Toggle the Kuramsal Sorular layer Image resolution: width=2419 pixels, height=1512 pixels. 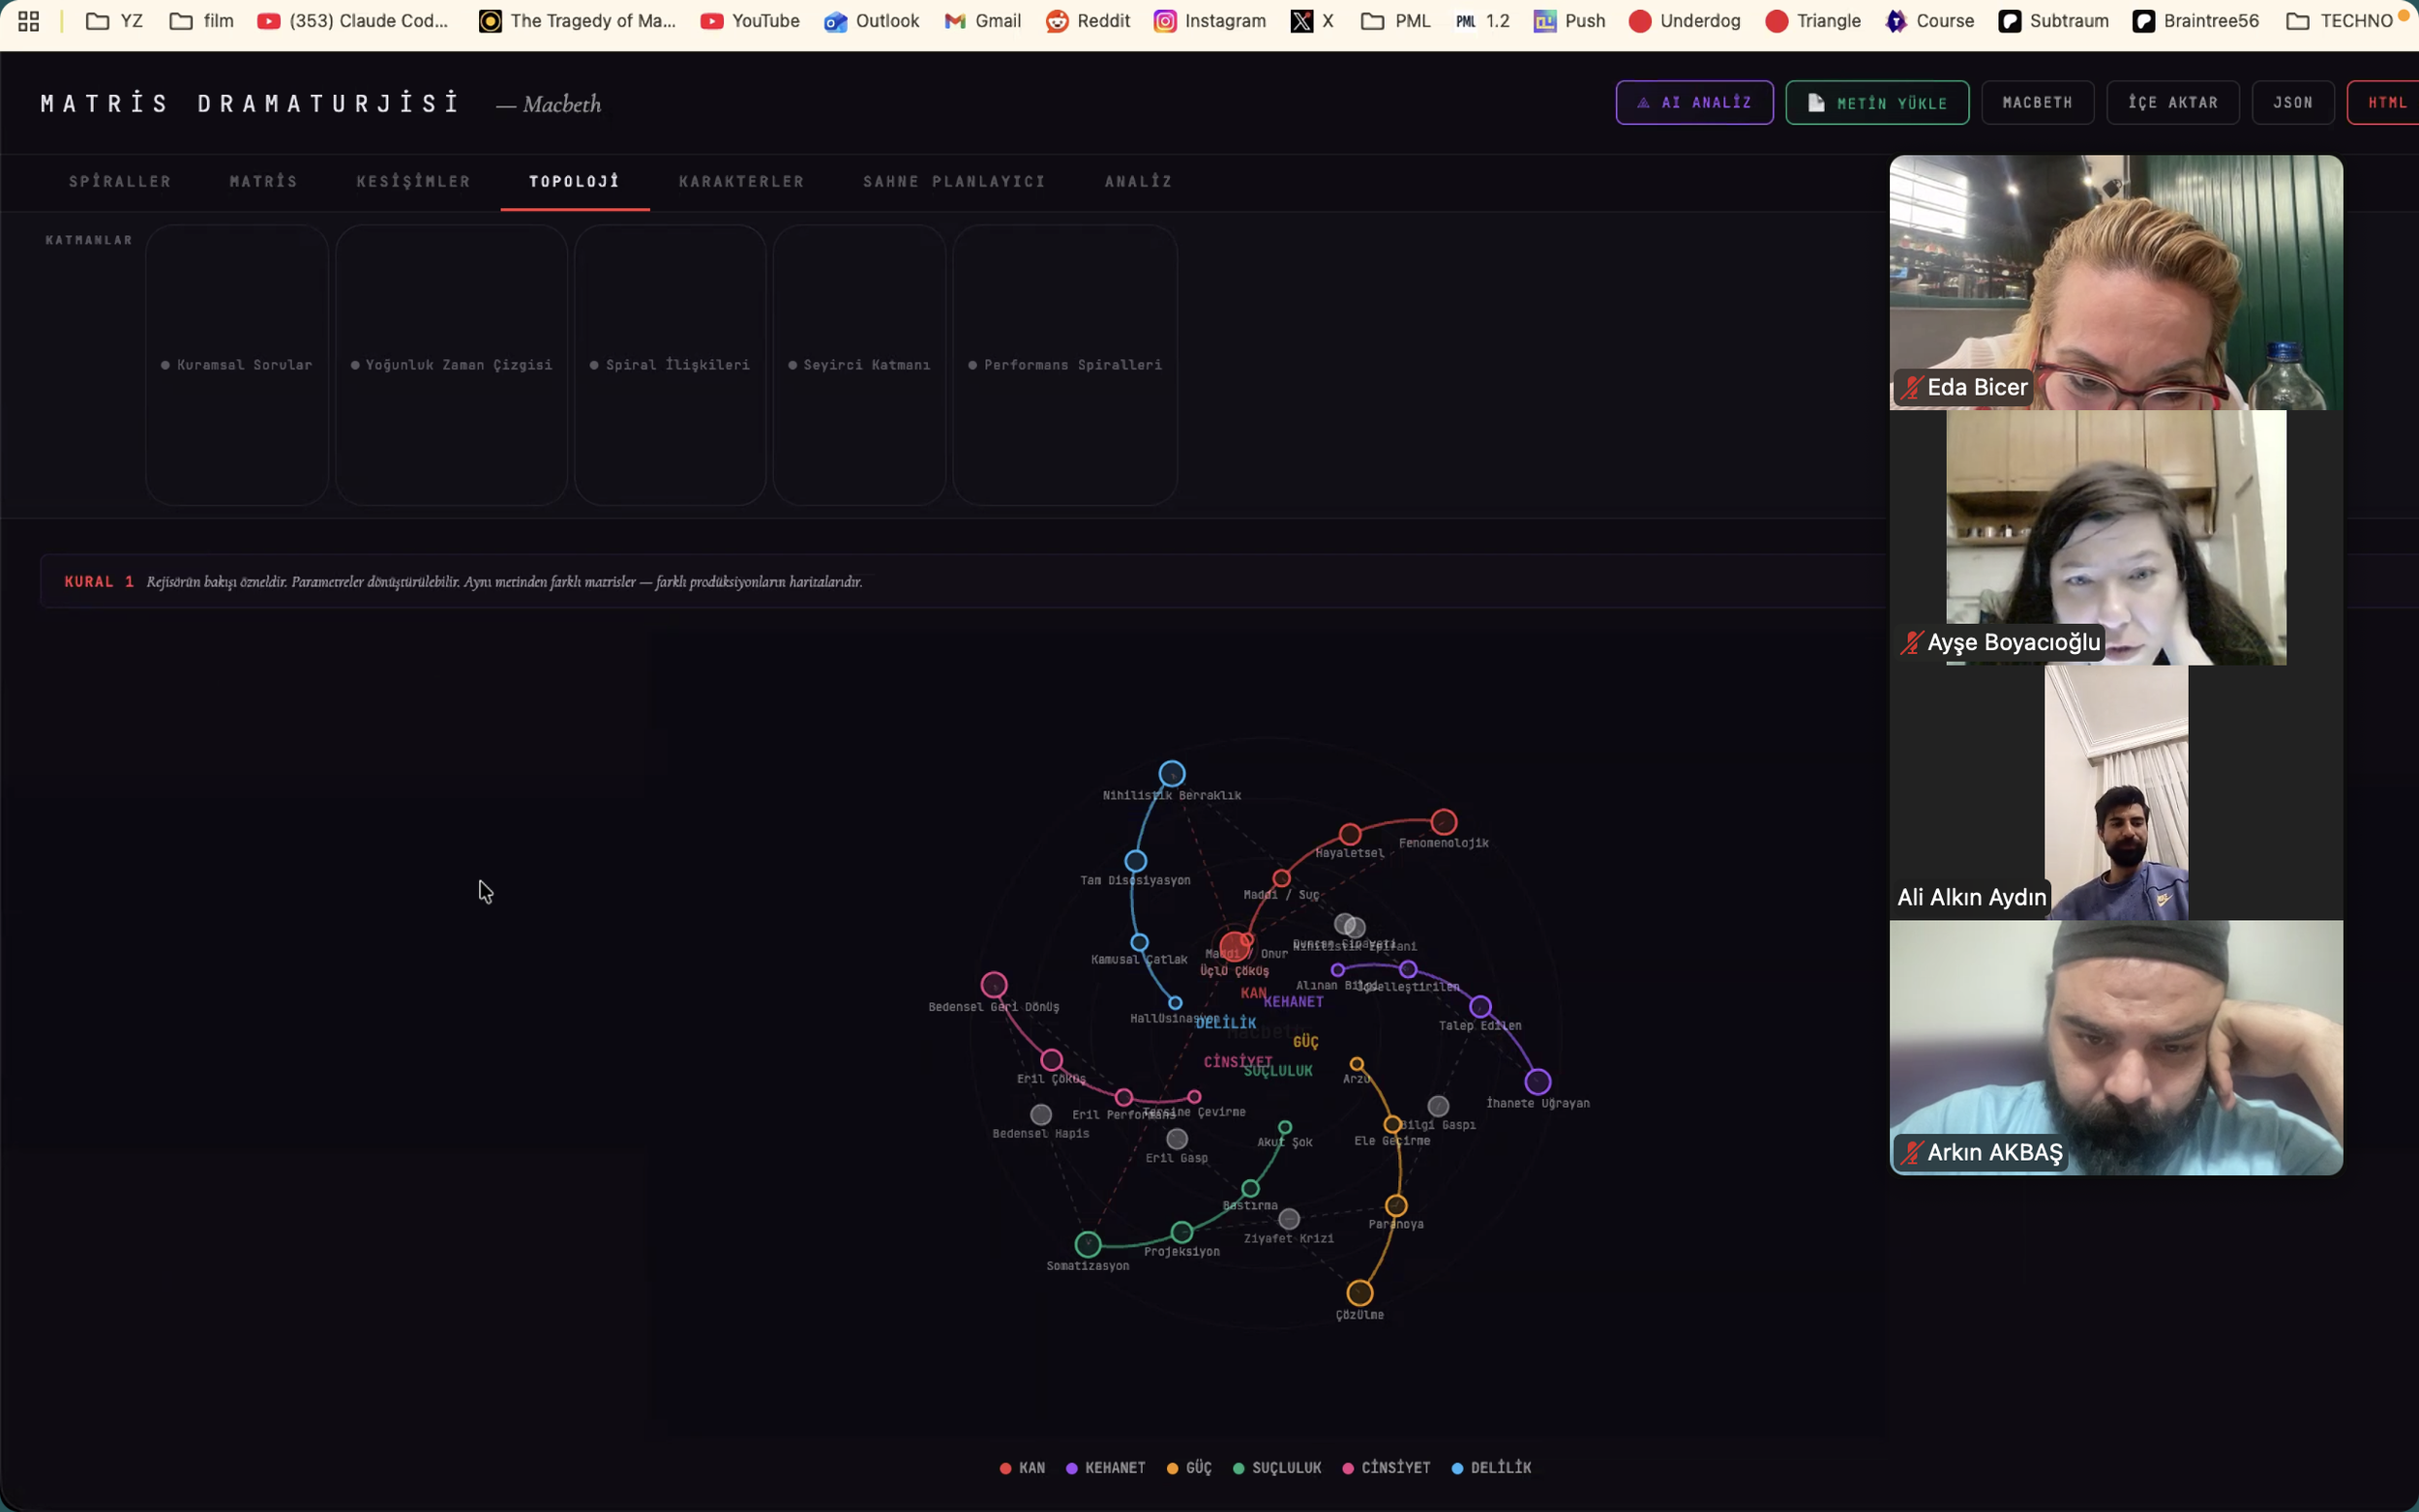(x=237, y=365)
